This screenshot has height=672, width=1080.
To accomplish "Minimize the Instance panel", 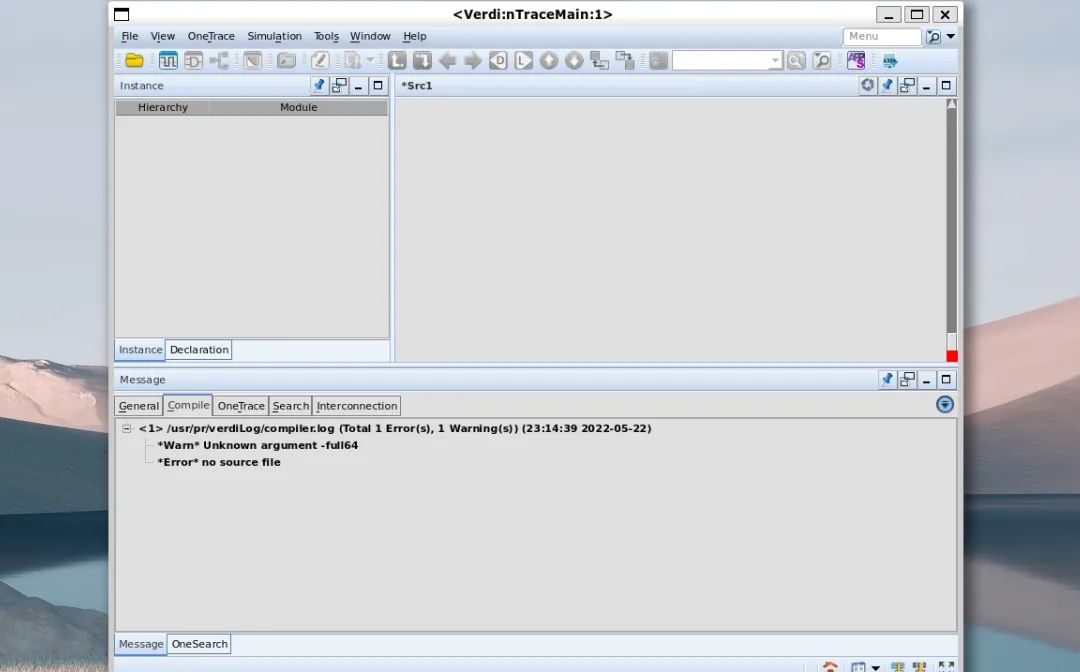I will pos(358,85).
